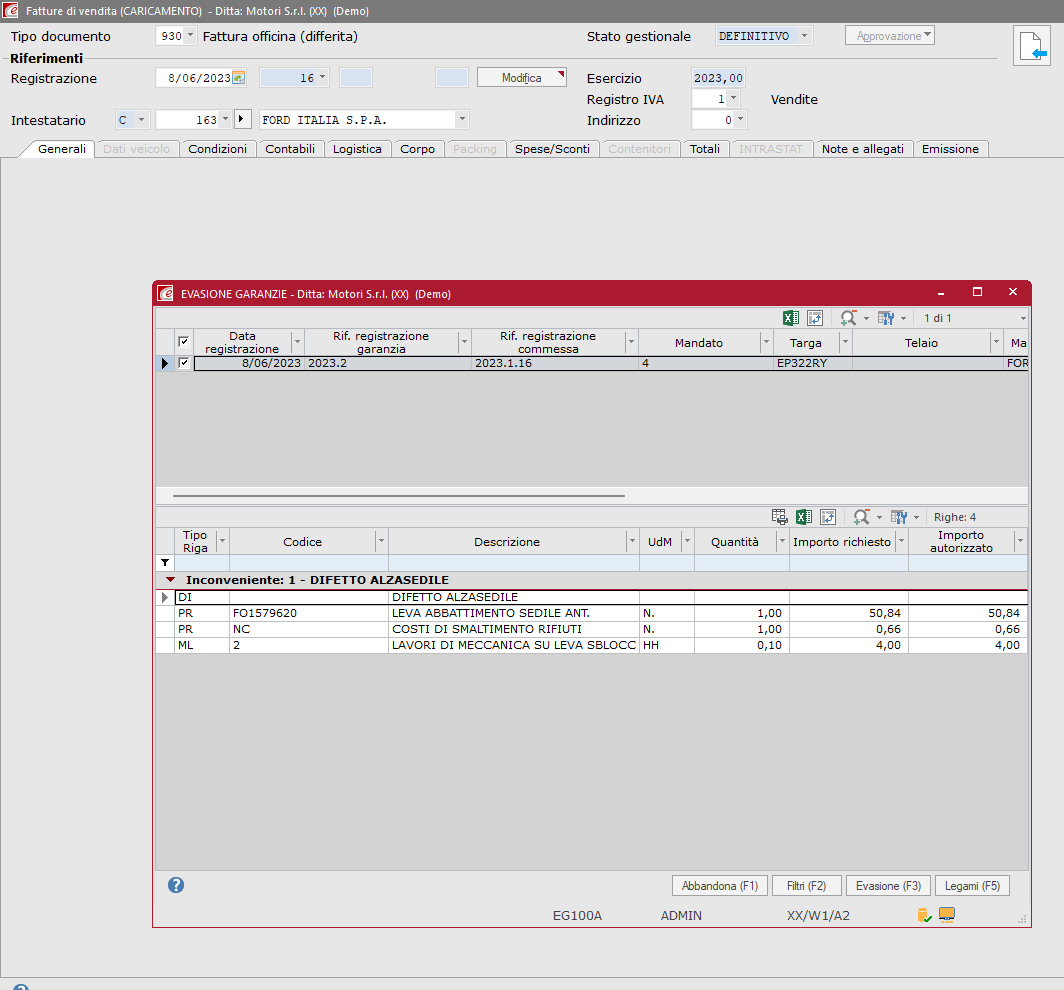Export the lower rows grid to Excel
Viewport: 1064px width, 990px height.
[804, 517]
